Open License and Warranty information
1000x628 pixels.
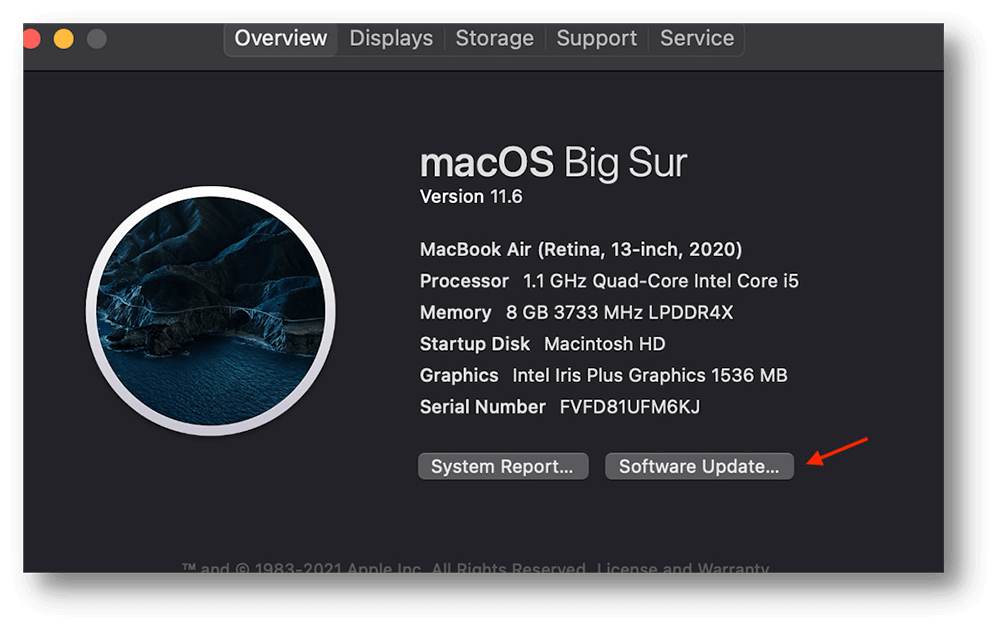coord(683,568)
